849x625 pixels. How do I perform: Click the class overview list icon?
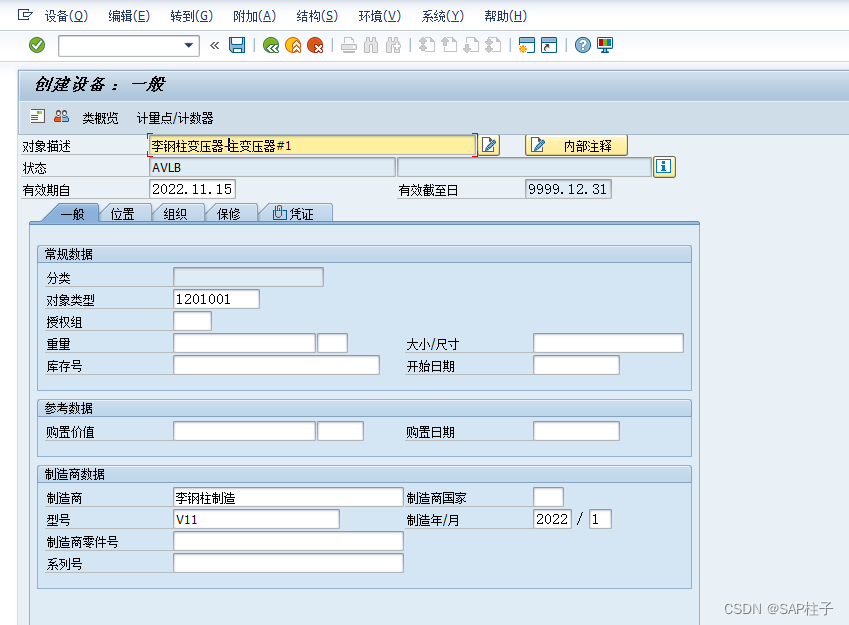(x=37, y=116)
